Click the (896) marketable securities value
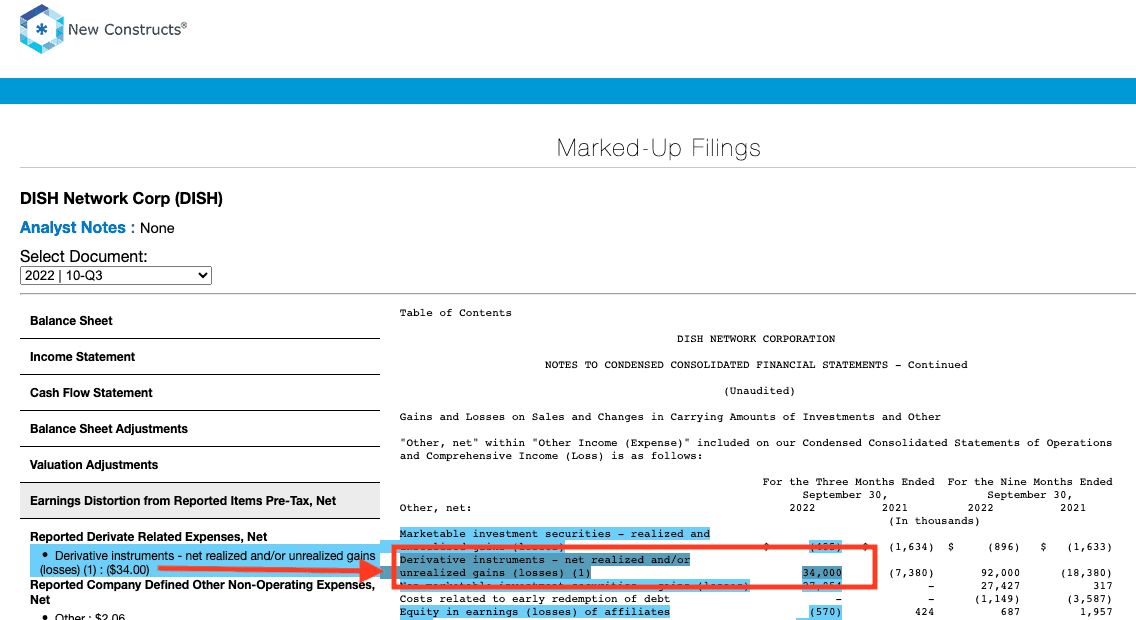This screenshot has height=620, width=1136. [x=1003, y=547]
